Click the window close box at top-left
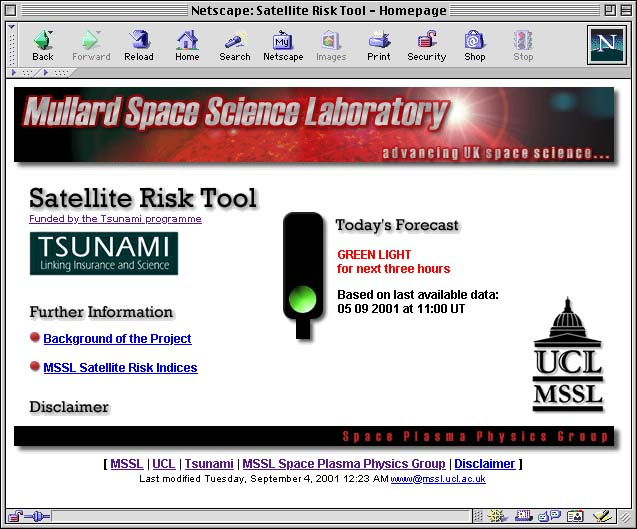Image resolution: width=637 pixels, height=529 pixels. point(11,10)
